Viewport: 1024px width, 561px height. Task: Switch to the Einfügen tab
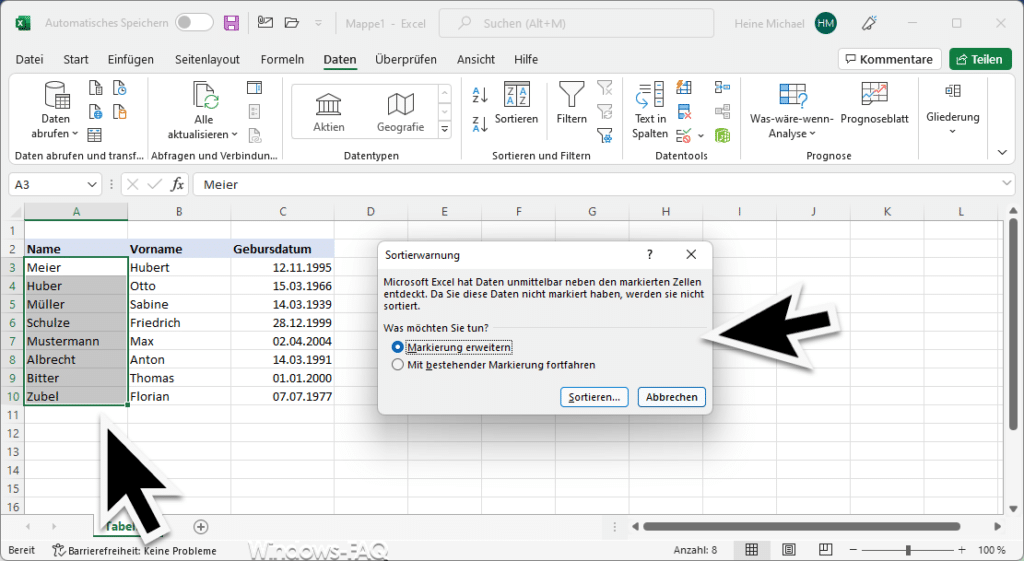click(x=131, y=59)
